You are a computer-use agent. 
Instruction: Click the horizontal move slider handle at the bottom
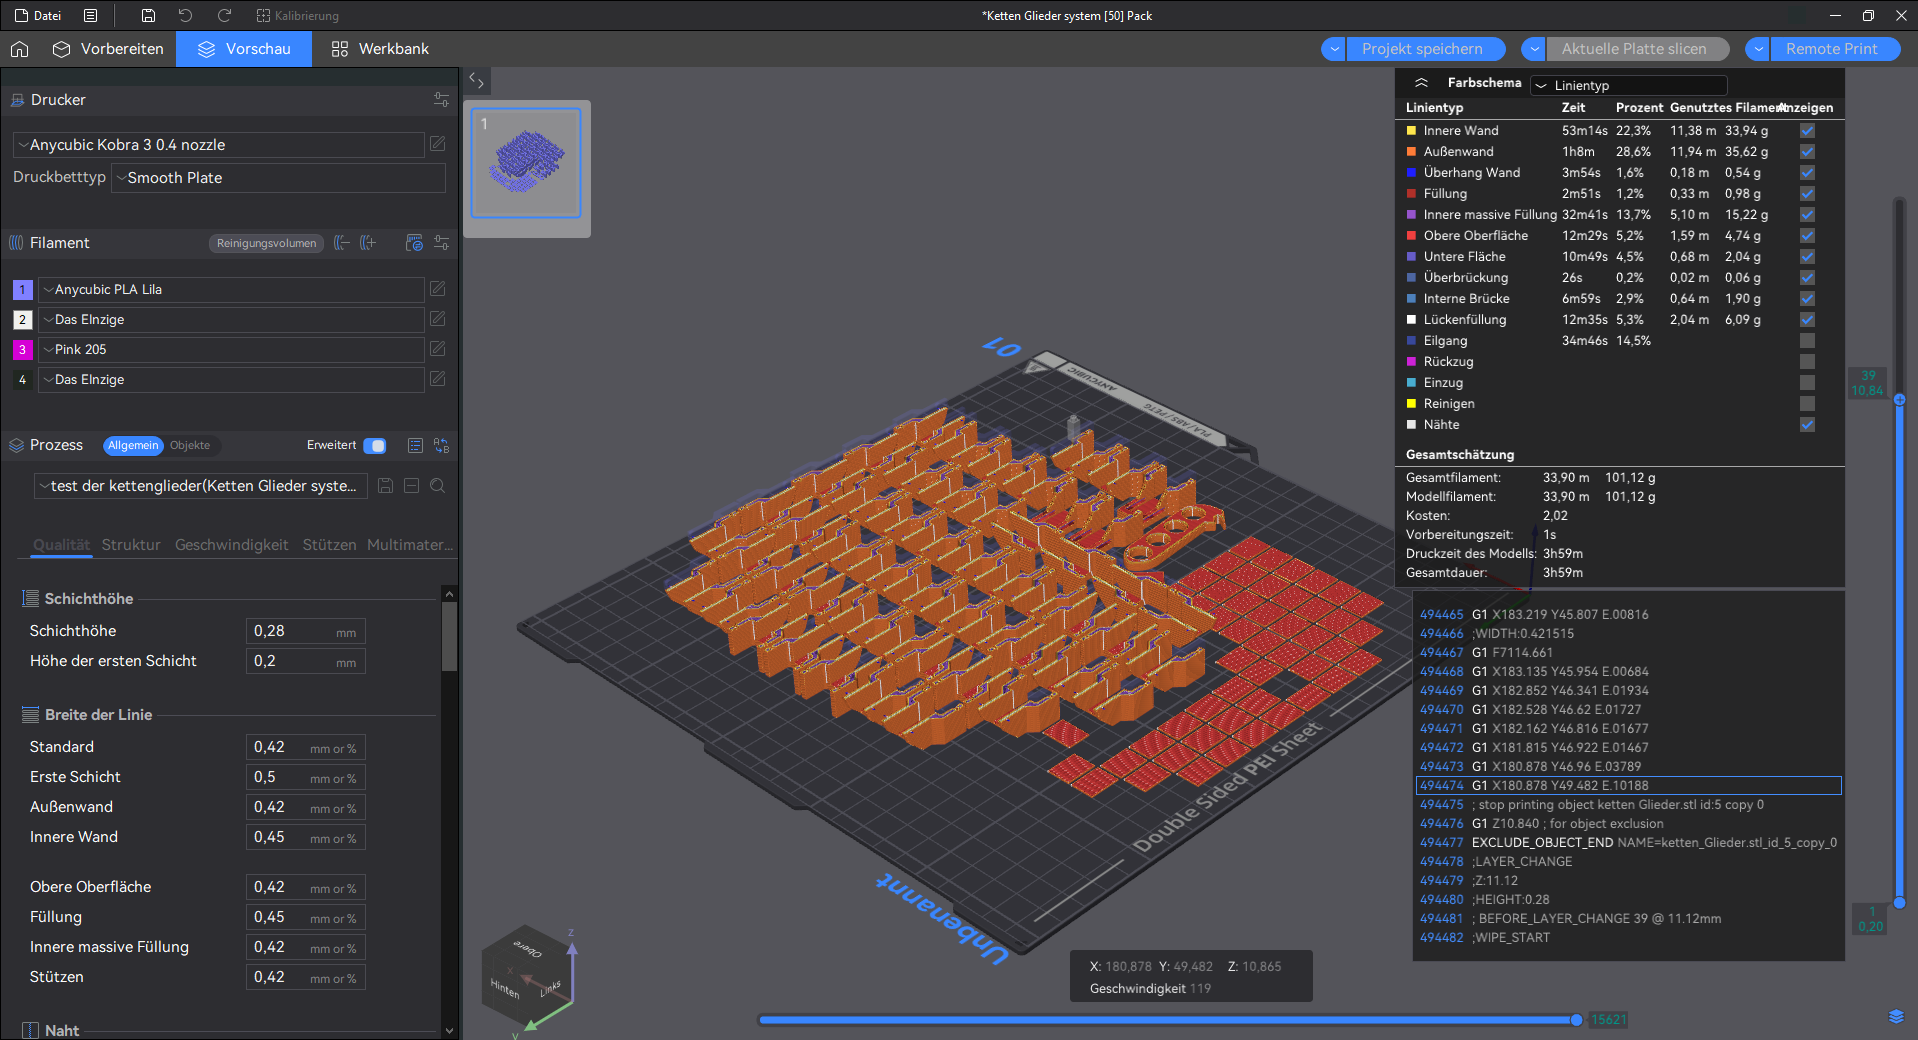(x=1577, y=1020)
